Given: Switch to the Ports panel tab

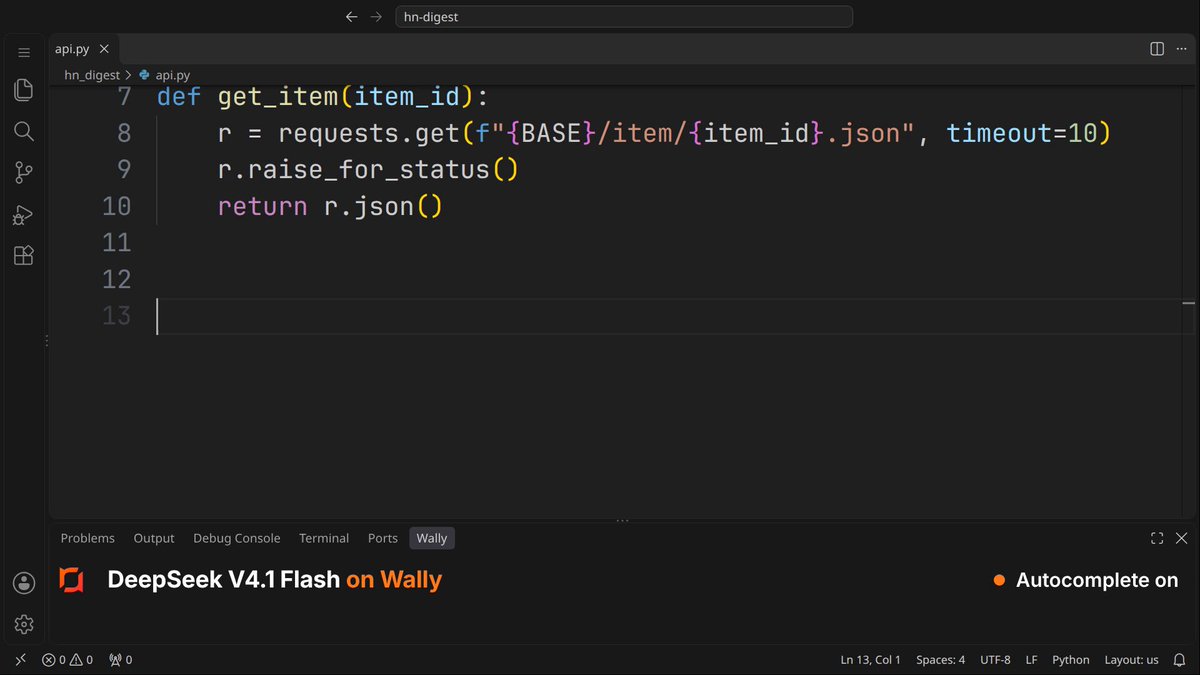Looking at the screenshot, I should (x=383, y=538).
